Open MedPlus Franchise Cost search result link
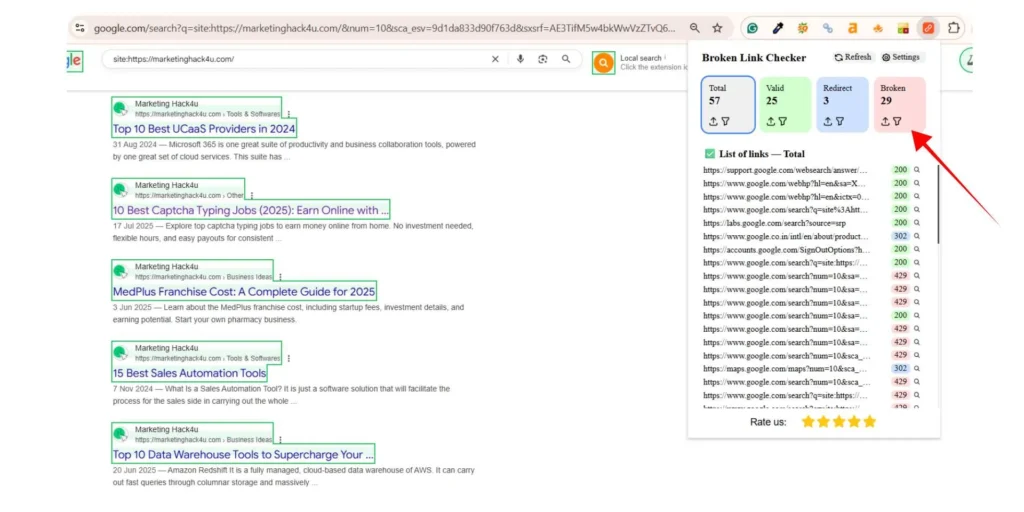 244,292
